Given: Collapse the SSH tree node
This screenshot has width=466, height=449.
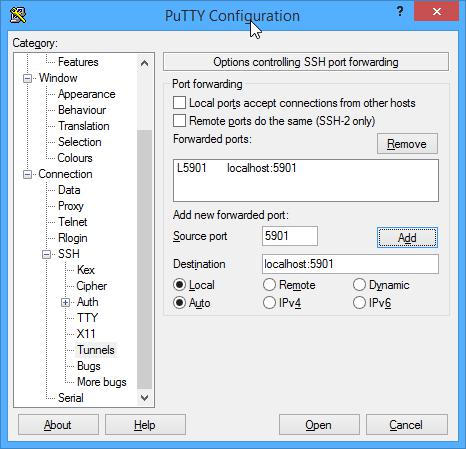Looking at the screenshot, I should point(47,254).
